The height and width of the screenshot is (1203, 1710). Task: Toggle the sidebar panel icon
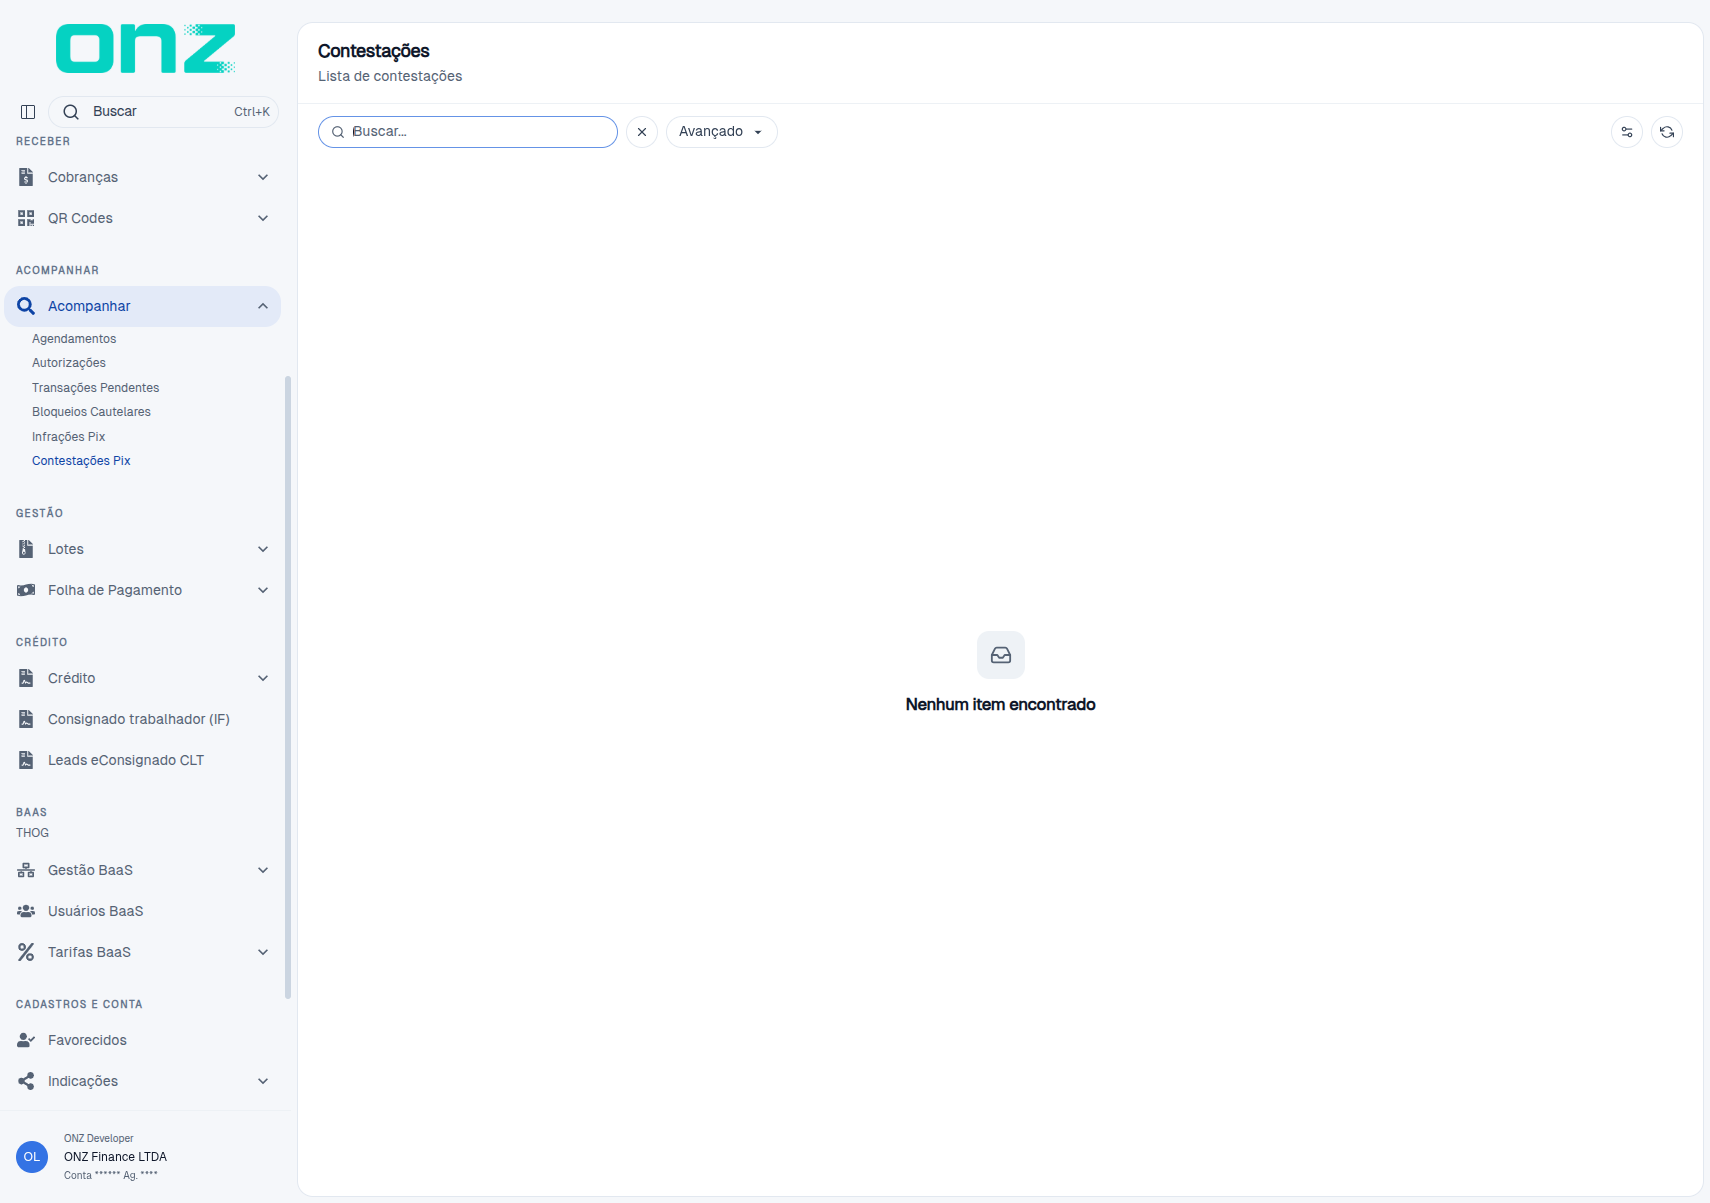tap(28, 112)
